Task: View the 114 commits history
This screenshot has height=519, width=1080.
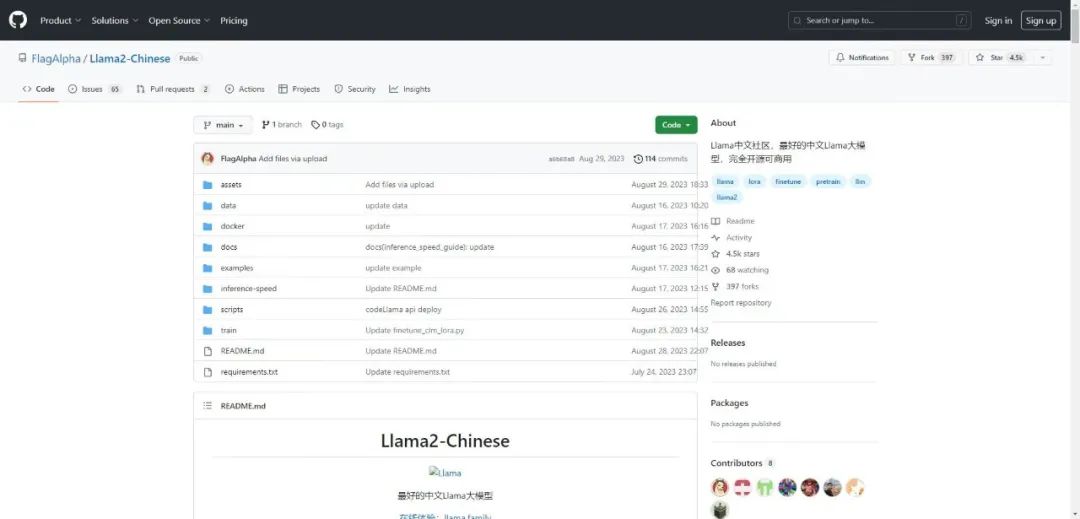Action: (660, 158)
